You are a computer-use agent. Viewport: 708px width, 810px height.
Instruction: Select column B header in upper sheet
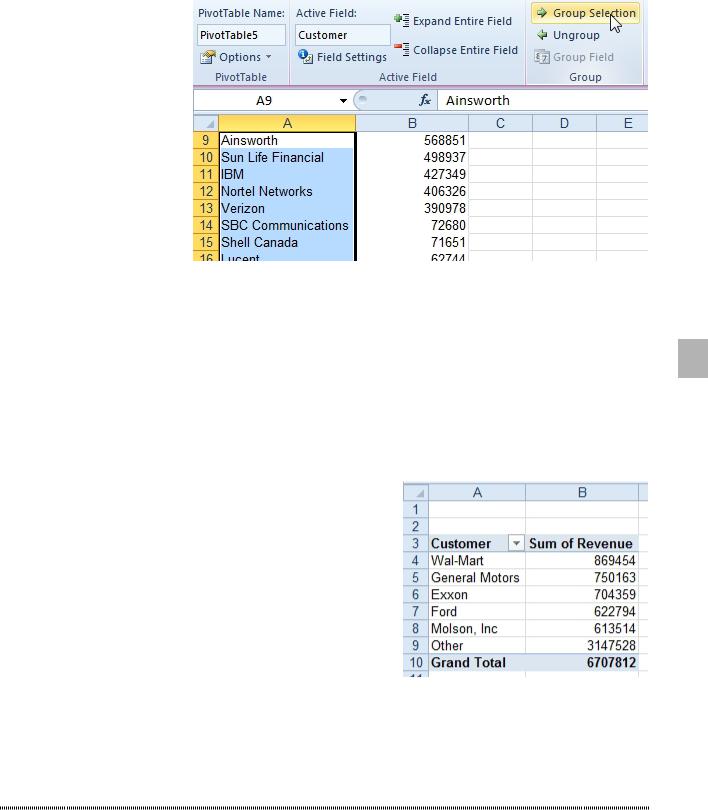click(x=412, y=123)
